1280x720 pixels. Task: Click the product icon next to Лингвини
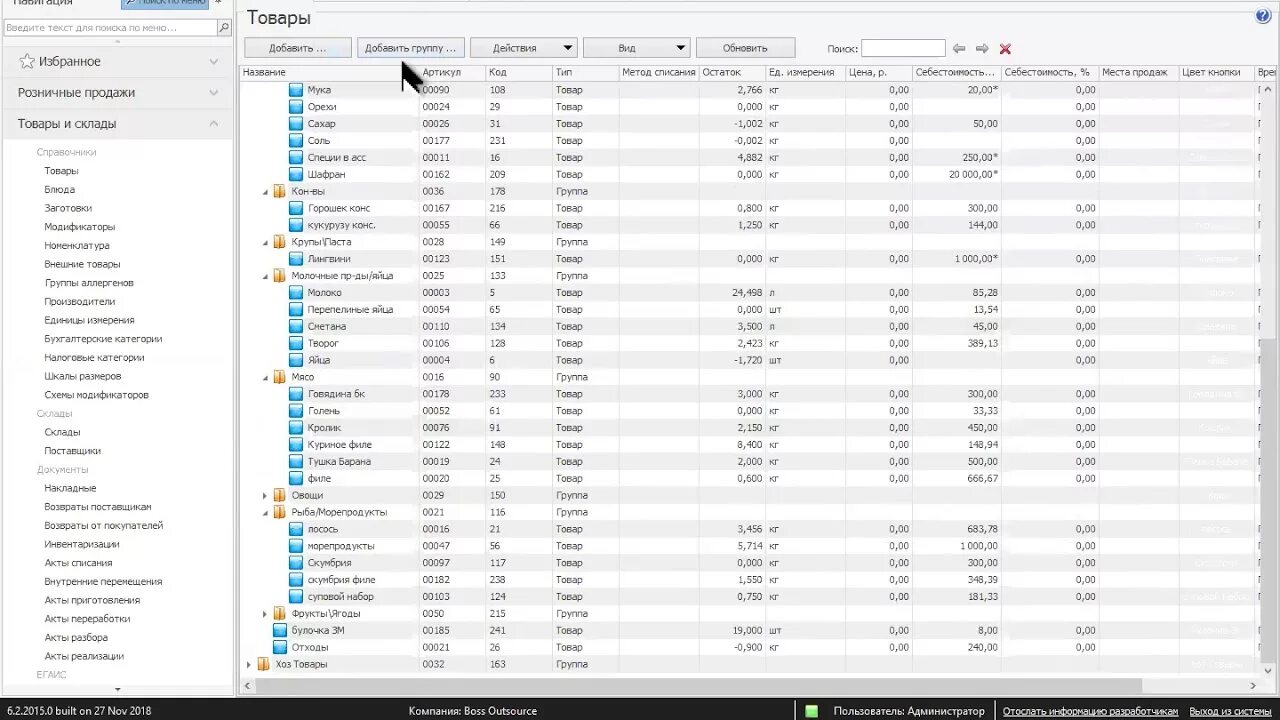pos(296,259)
